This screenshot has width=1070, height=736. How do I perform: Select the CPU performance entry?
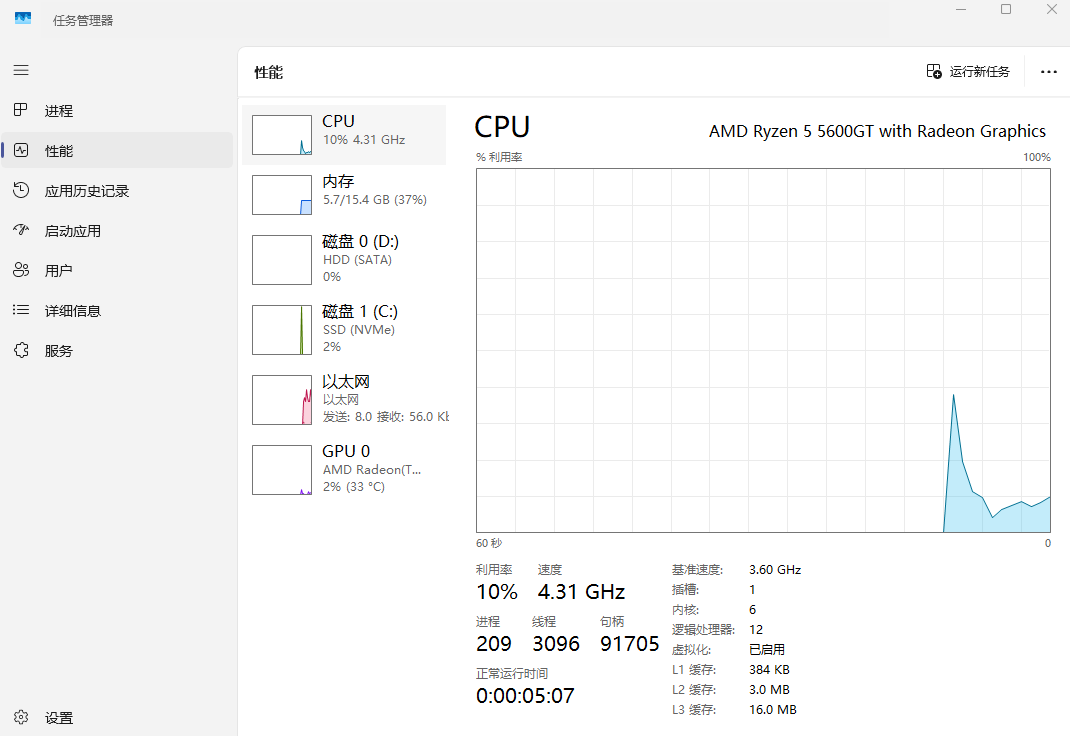coord(344,135)
